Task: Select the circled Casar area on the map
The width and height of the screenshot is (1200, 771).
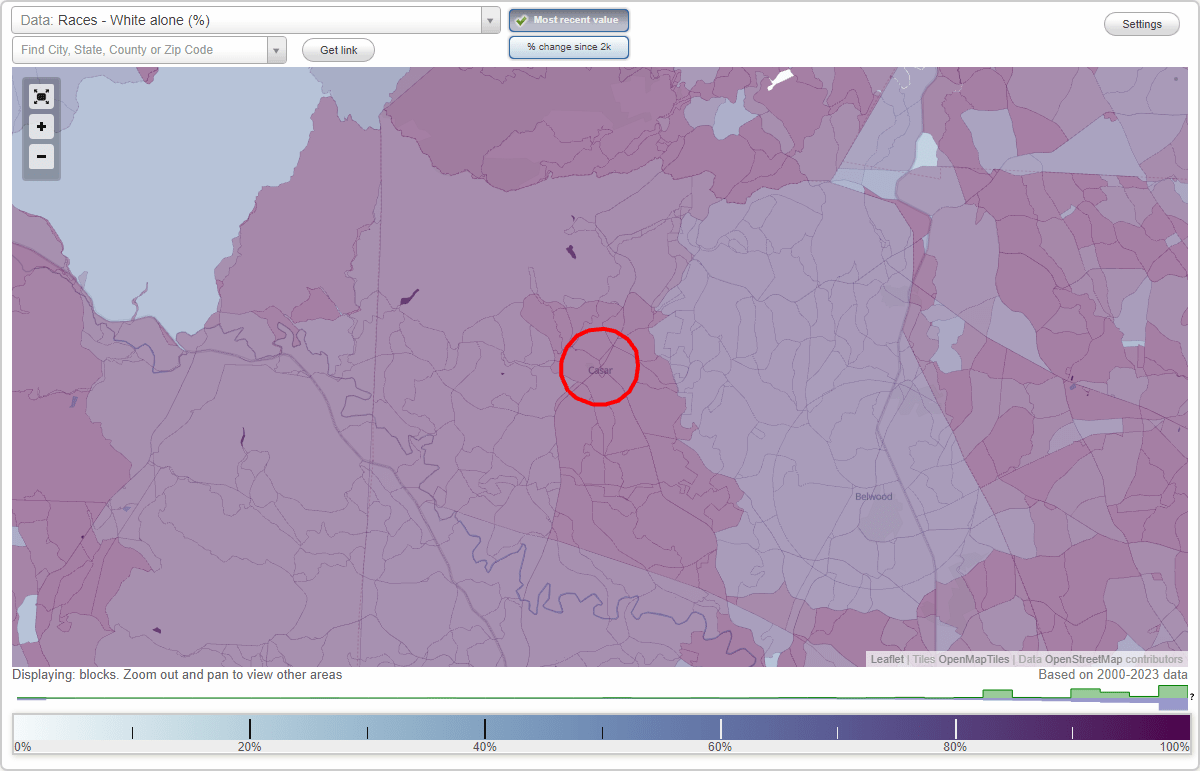Action: [599, 367]
